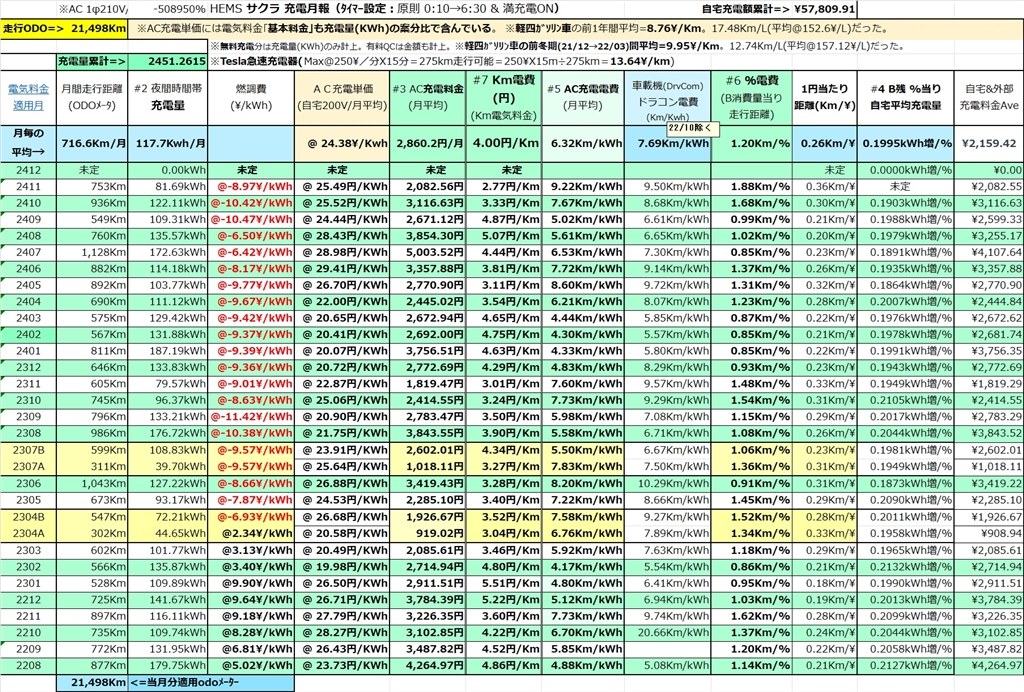Viewport: 1024px width, 692px height.
Task: Select the '@-8.97¥/kWh' red cell
Action: (x=251, y=187)
